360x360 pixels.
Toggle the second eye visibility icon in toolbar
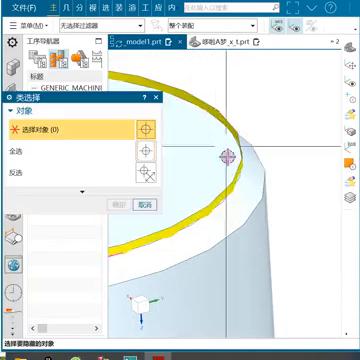295,26
